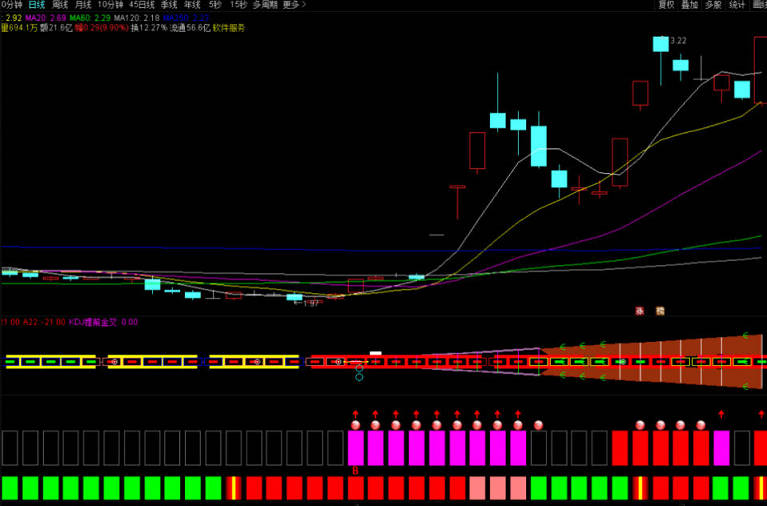Viewport: 767px width, 506px height.
Task: Switch to the 日线 daily chart period
Action: tap(37, 5)
